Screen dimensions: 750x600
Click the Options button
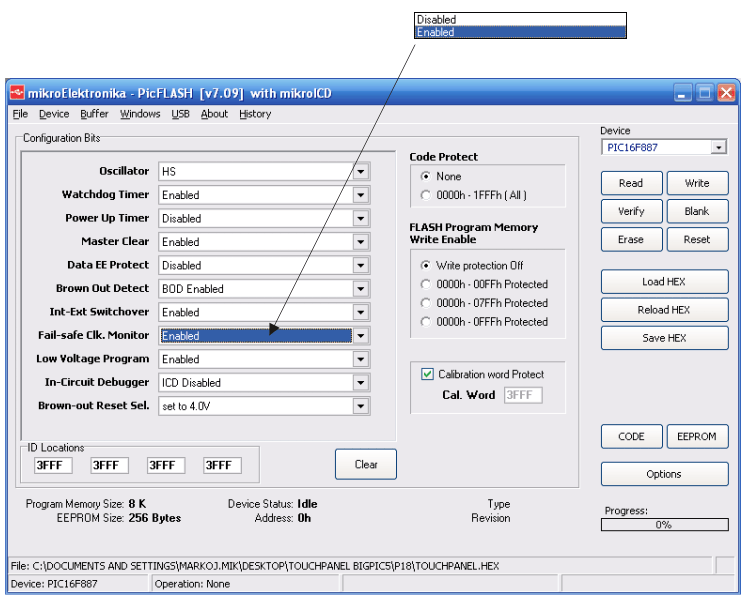pyautogui.click(x=664, y=474)
